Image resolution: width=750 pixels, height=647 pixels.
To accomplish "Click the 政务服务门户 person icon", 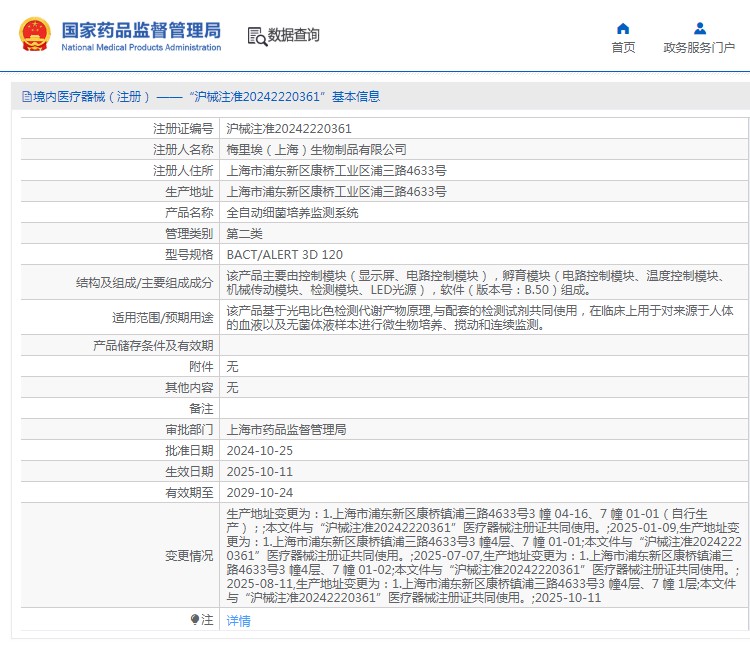I will coord(699,28).
